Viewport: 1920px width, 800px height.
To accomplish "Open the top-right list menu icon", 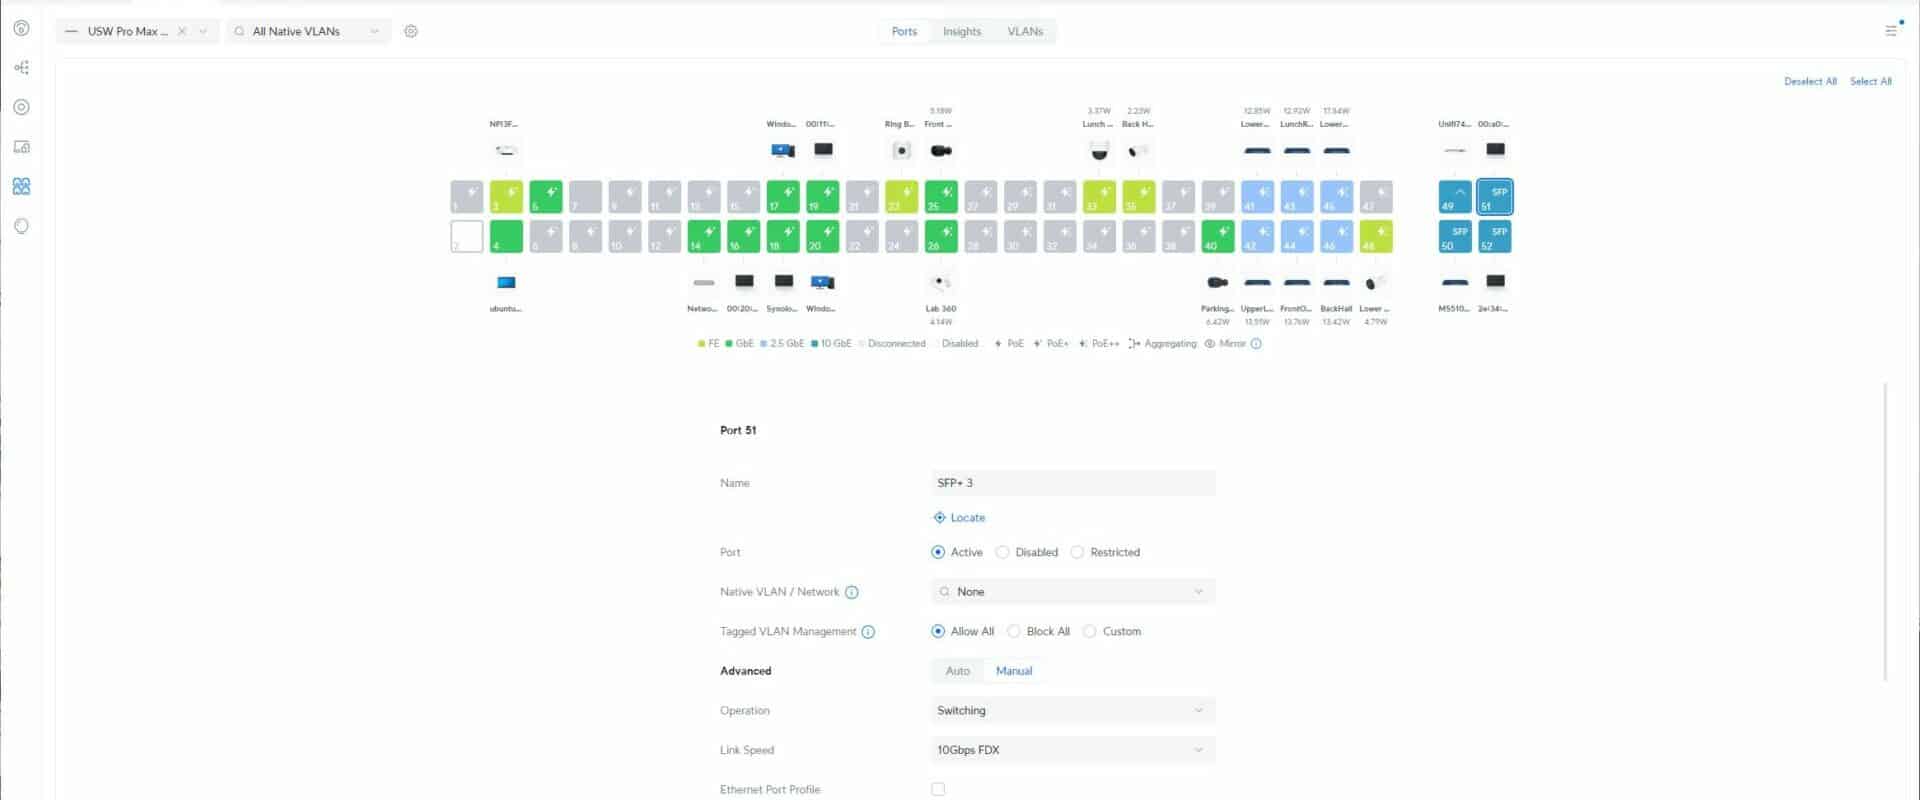I will click(x=1891, y=30).
